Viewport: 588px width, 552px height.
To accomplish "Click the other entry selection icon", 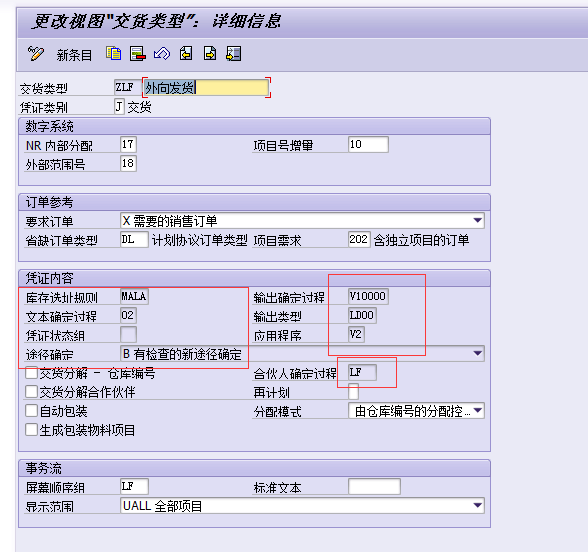I will click(234, 54).
